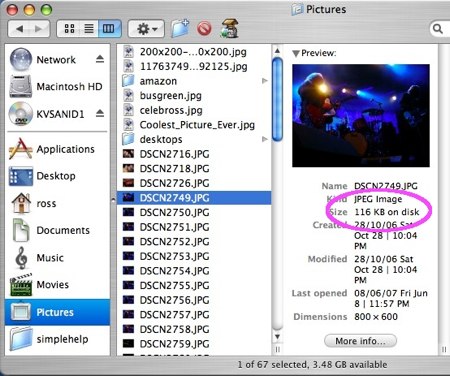Click the file column resize handle
Image resolution: width=450 pixels, height=376 pixels.
pos(277,350)
